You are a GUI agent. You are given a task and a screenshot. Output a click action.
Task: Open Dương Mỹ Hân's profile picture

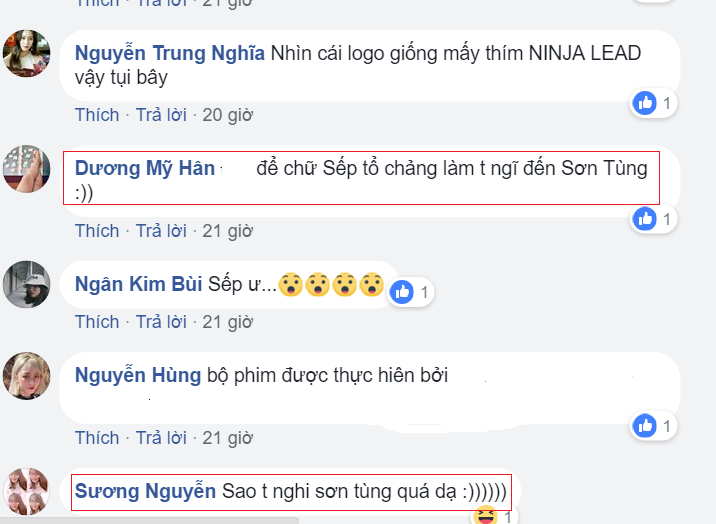[27, 167]
